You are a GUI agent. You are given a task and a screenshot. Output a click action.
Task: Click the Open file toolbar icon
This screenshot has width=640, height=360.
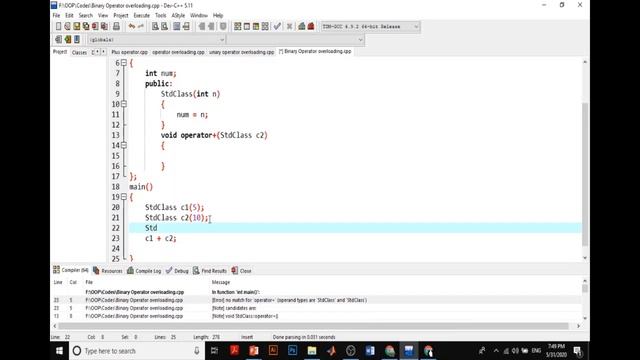click(x=67, y=27)
